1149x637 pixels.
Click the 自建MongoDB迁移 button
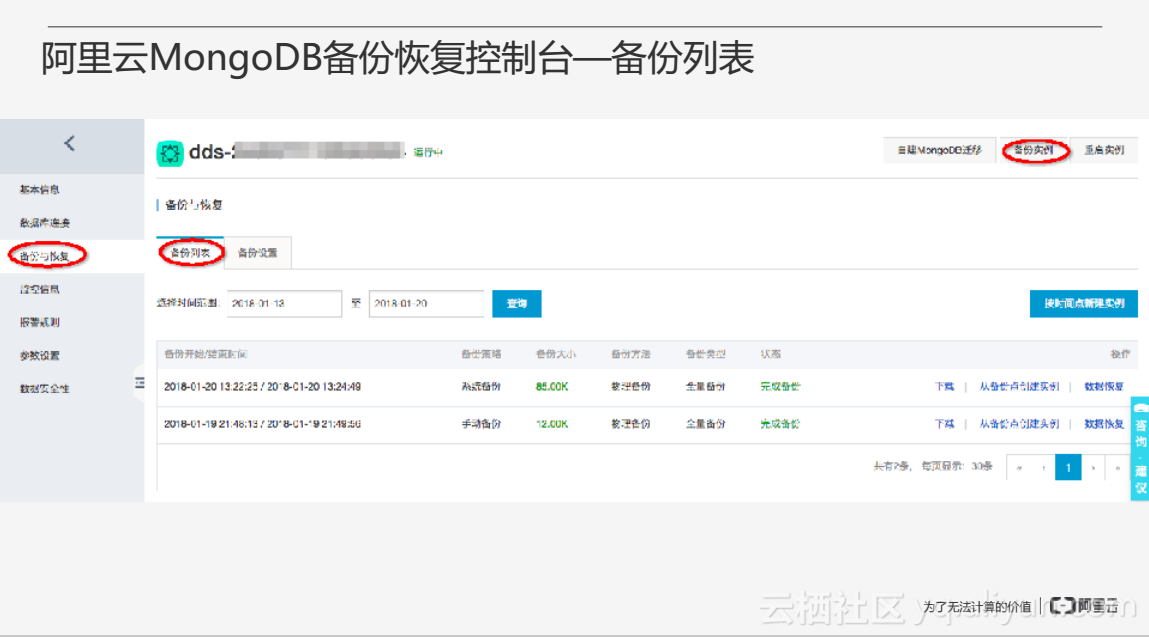[939, 150]
